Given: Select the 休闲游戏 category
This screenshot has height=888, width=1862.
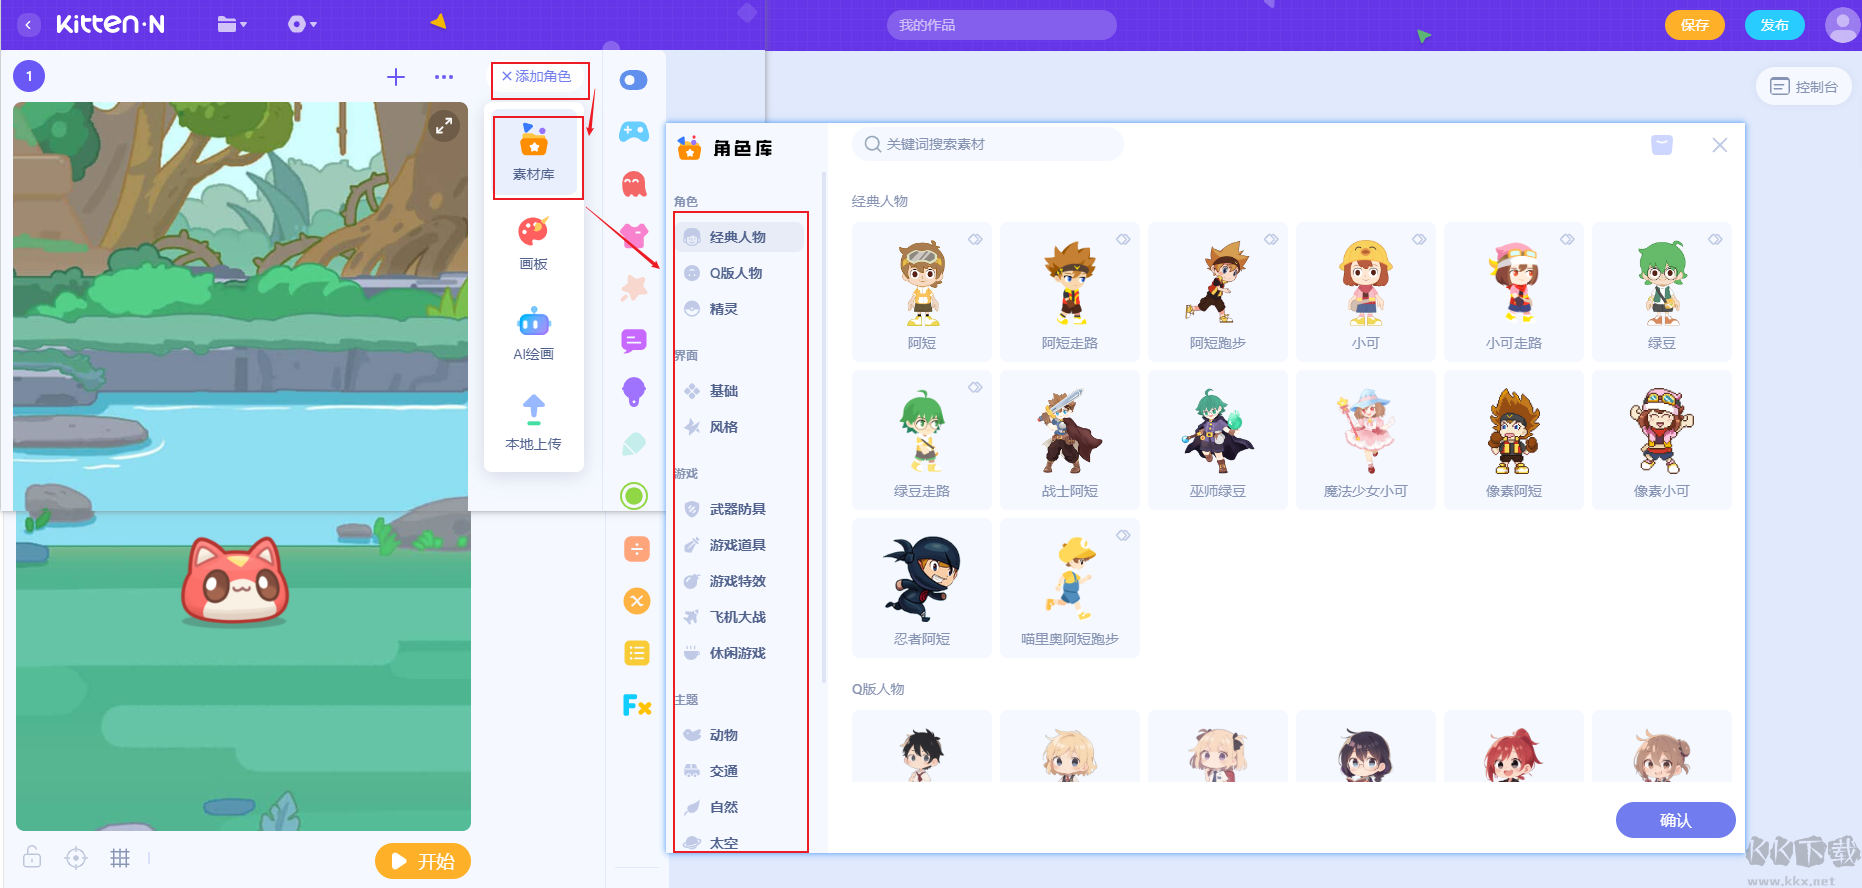Looking at the screenshot, I should click(x=740, y=653).
